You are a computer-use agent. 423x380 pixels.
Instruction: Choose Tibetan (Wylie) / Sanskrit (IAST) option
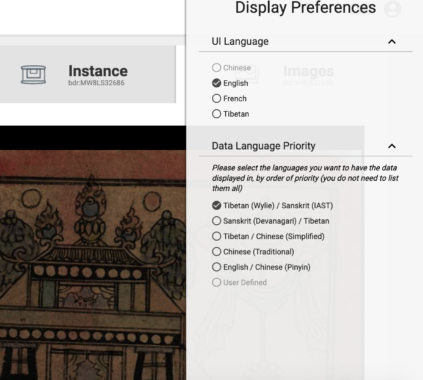216,205
